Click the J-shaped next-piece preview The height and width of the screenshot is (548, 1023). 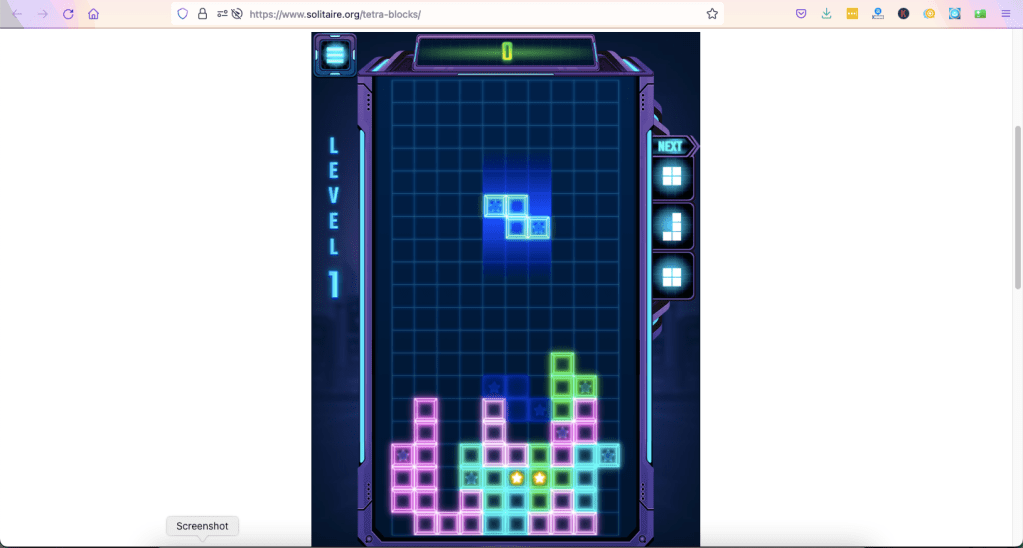672,226
